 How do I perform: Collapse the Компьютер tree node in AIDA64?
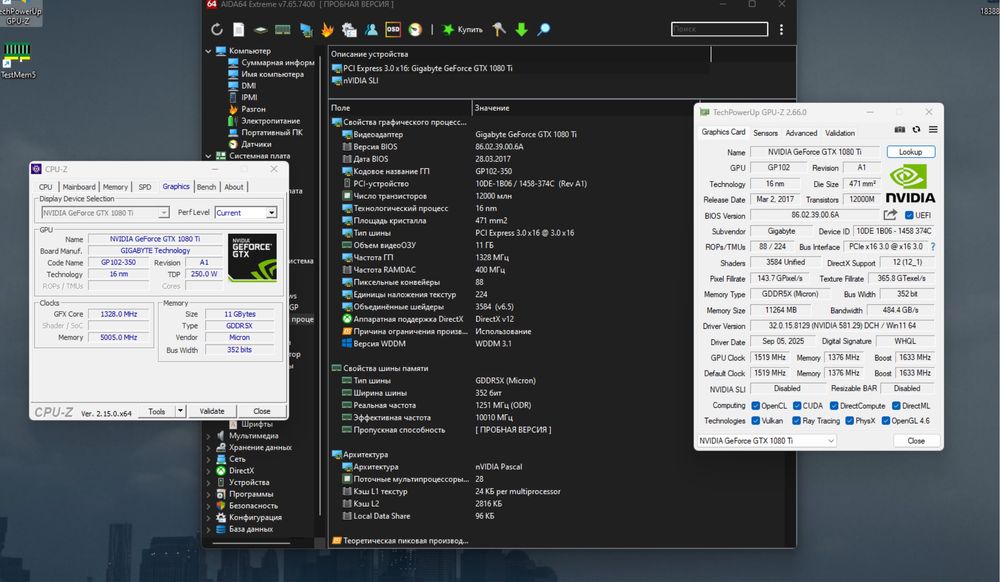[208, 51]
